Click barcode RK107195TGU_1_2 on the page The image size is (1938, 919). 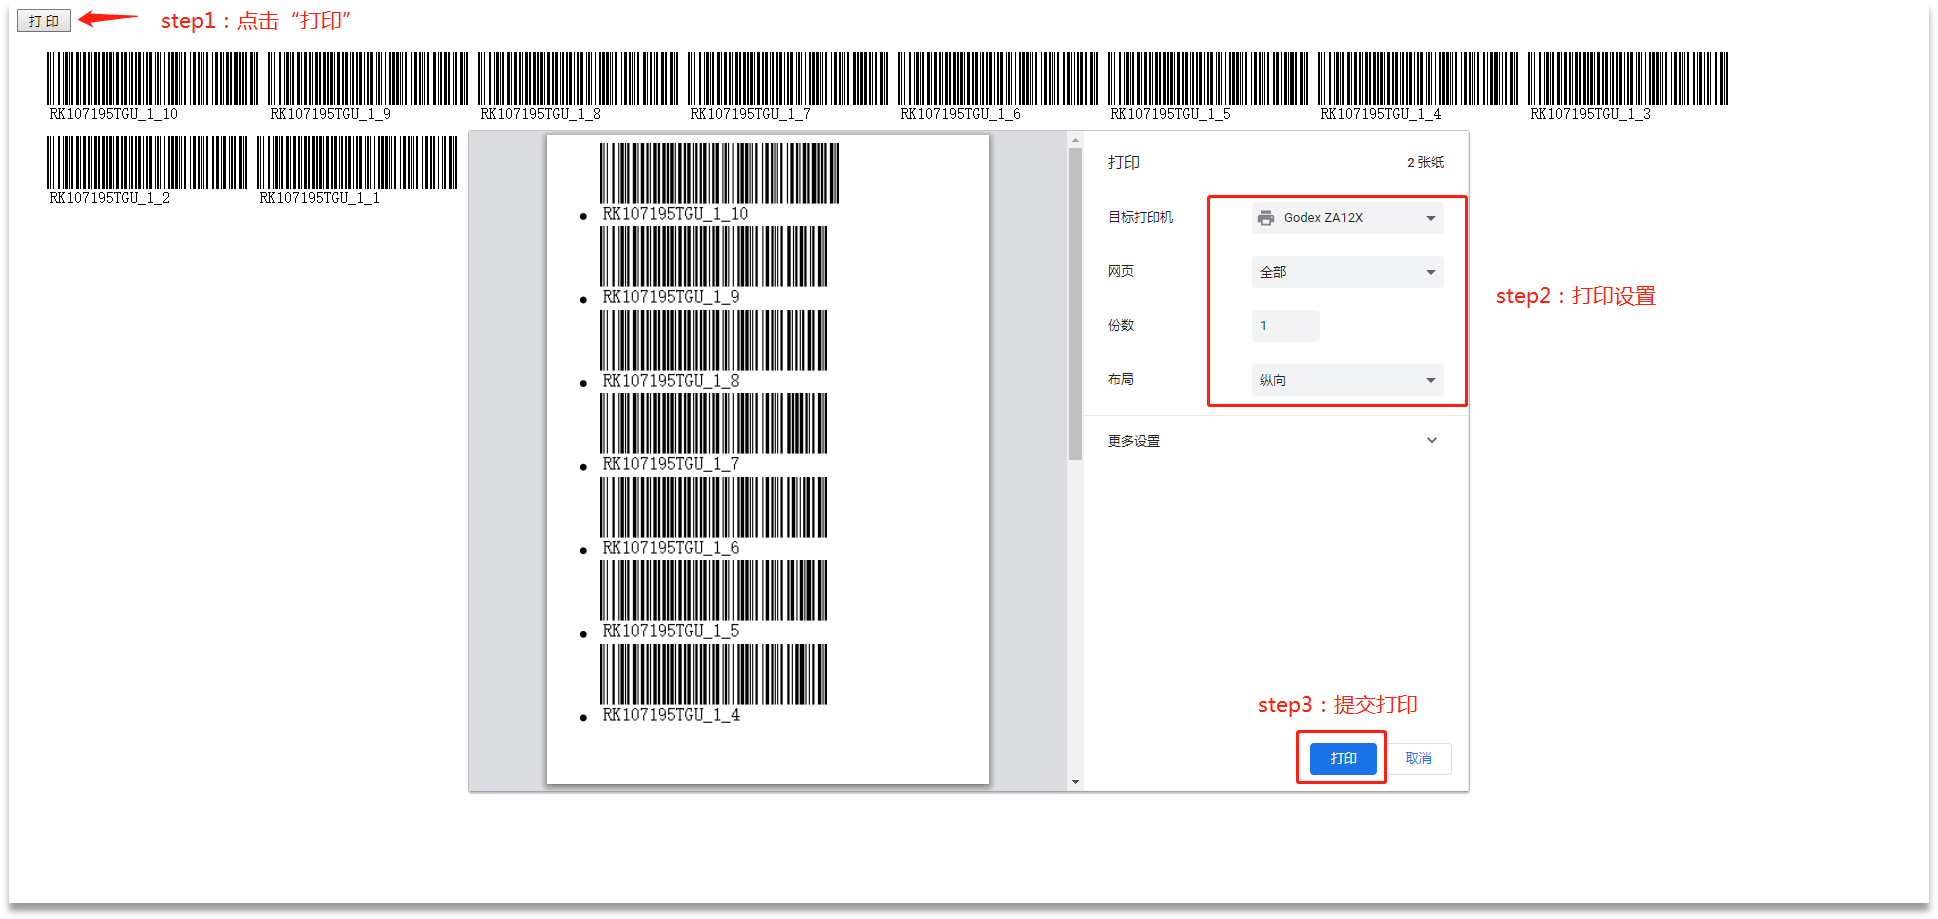tap(147, 163)
